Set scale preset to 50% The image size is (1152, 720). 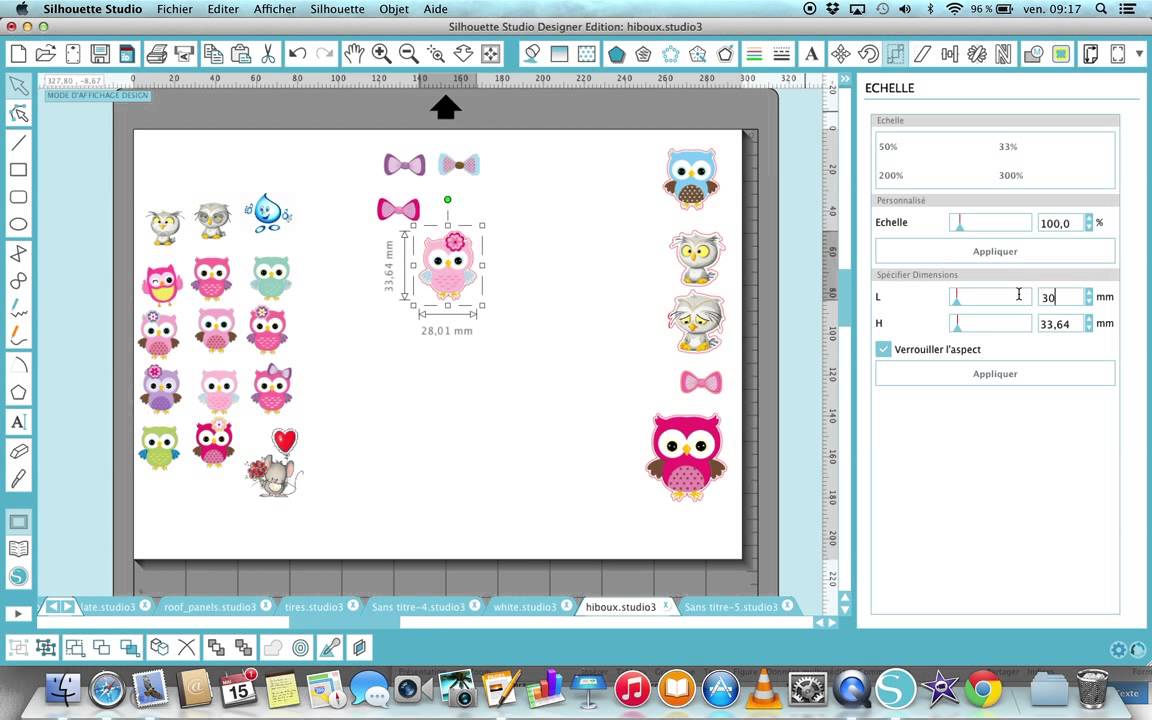tap(888, 147)
